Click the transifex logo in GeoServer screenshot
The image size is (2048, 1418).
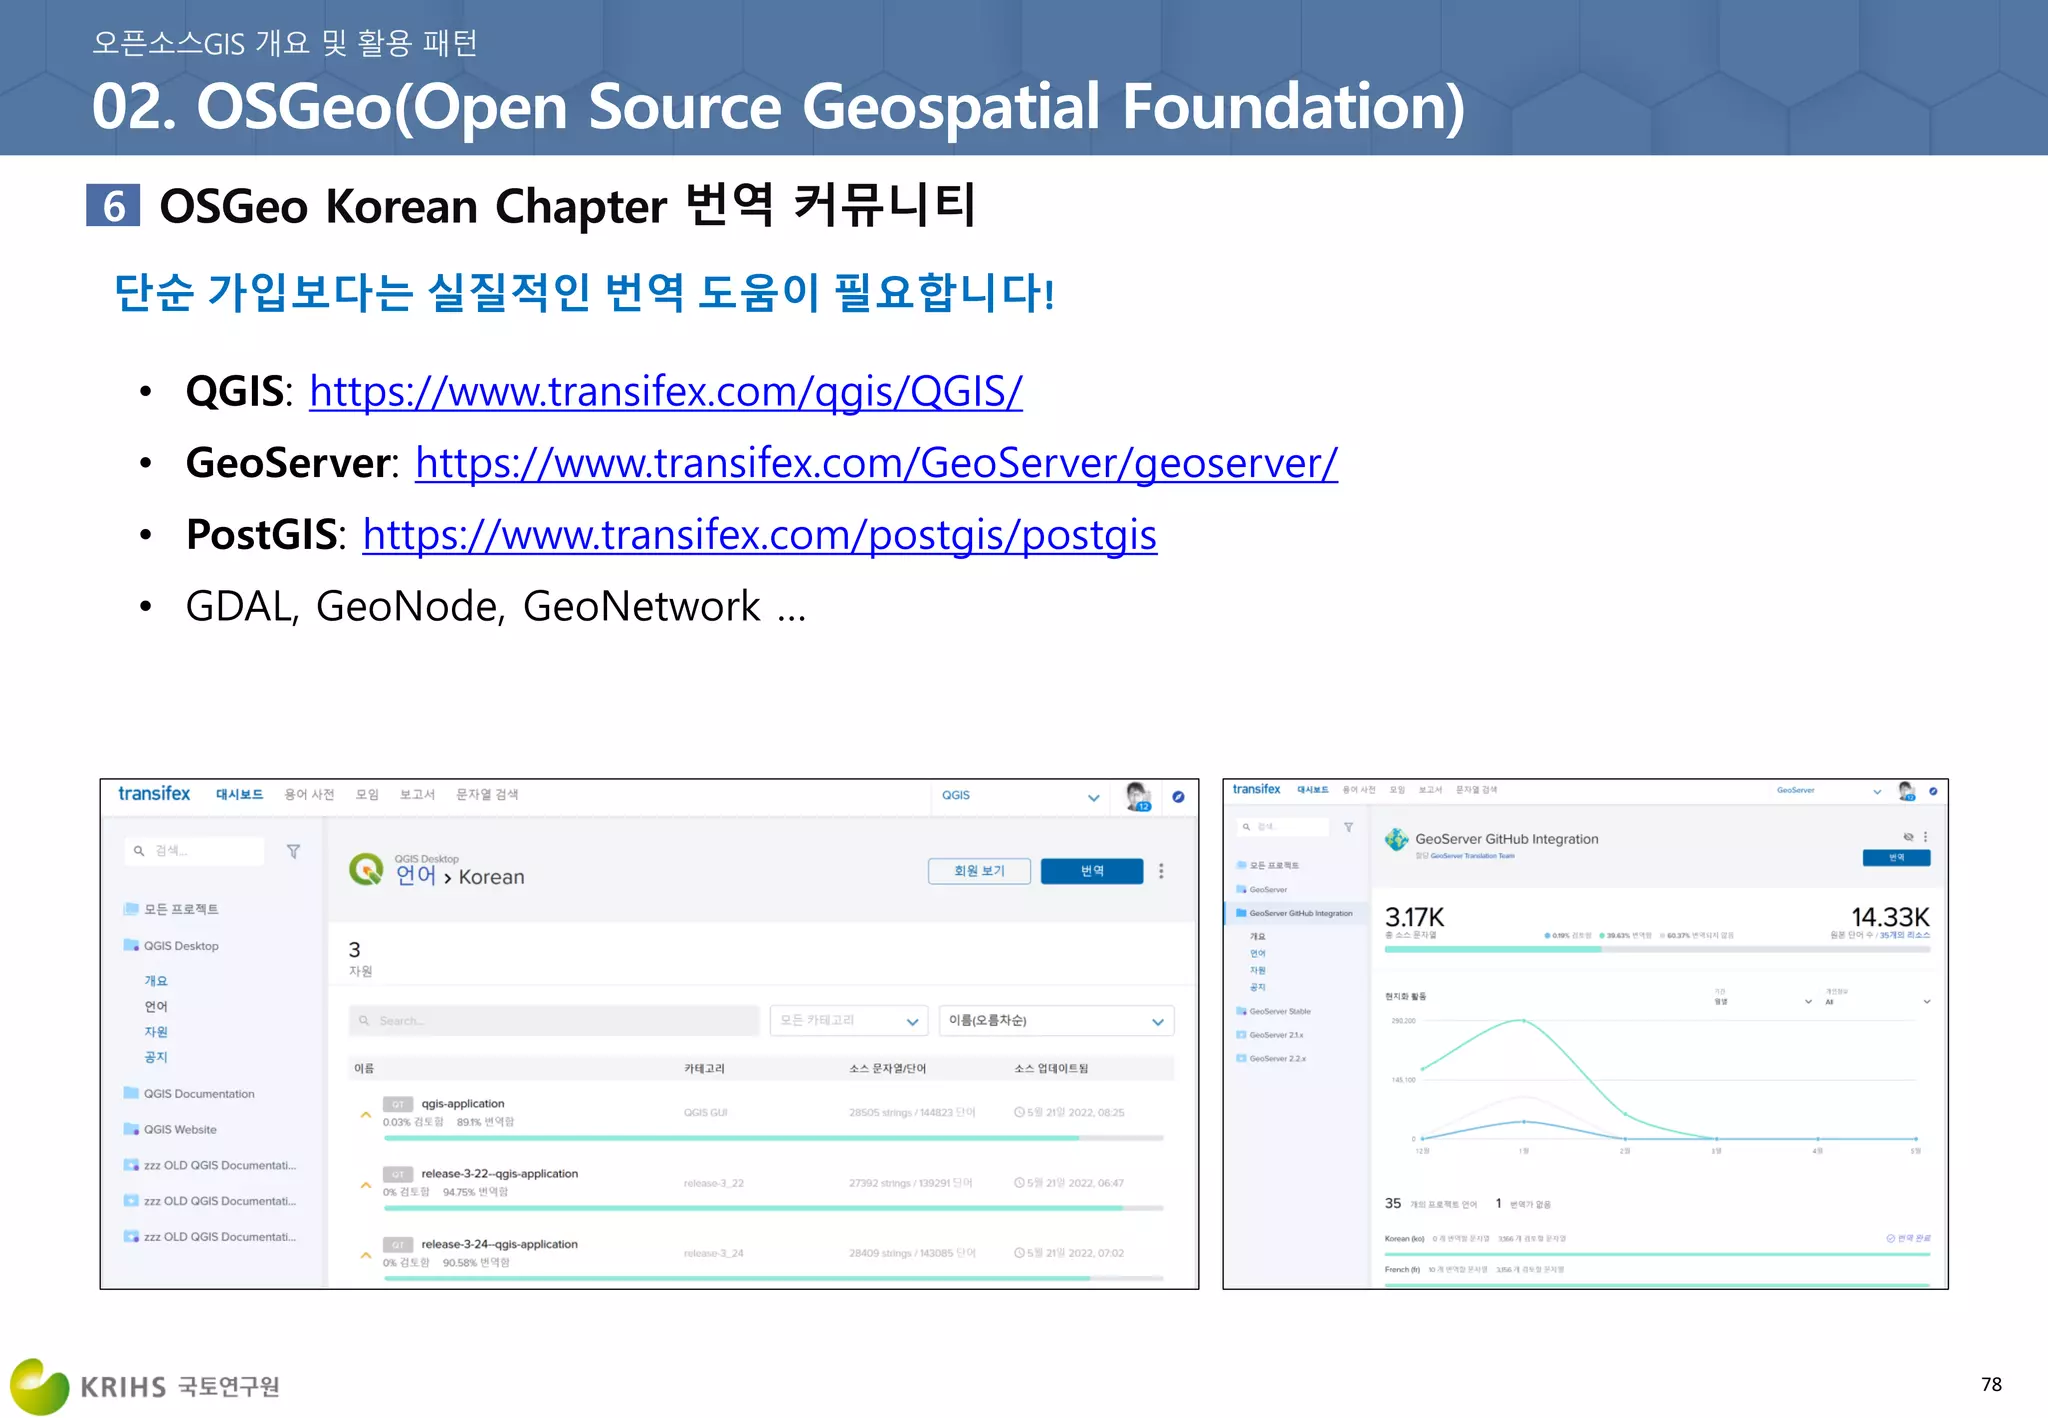click(x=1256, y=789)
